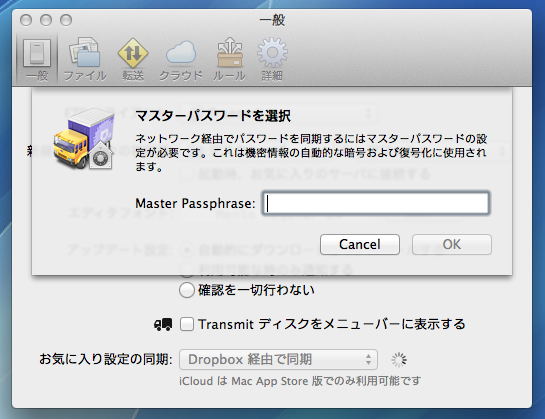The image size is (545, 419).
Task: Click the OK button
Action: tap(452, 244)
